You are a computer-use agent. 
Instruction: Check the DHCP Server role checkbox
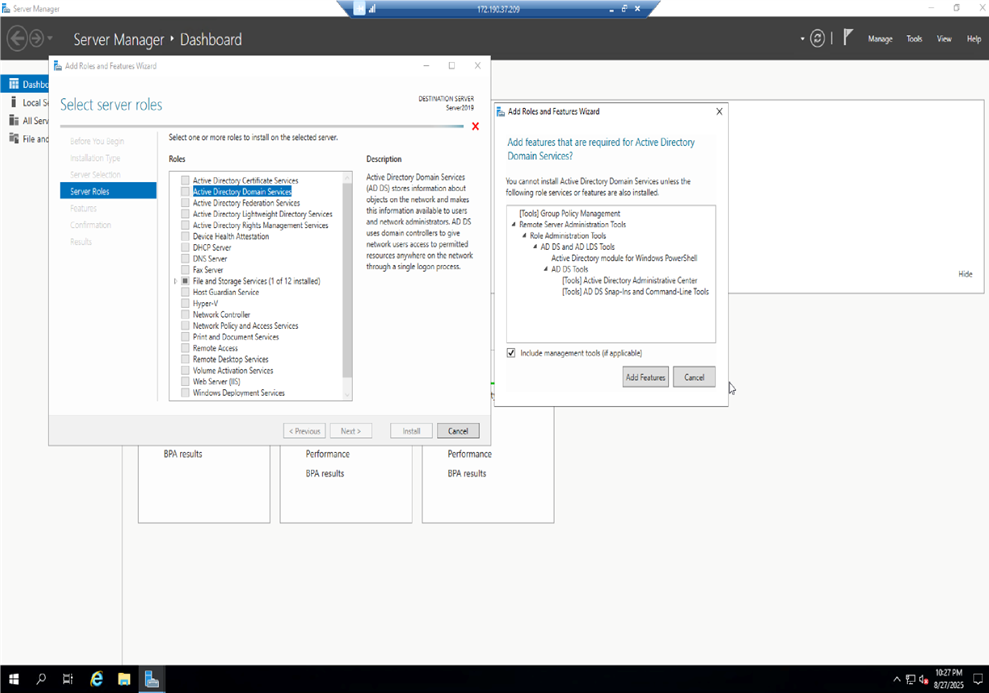pyautogui.click(x=185, y=247)
